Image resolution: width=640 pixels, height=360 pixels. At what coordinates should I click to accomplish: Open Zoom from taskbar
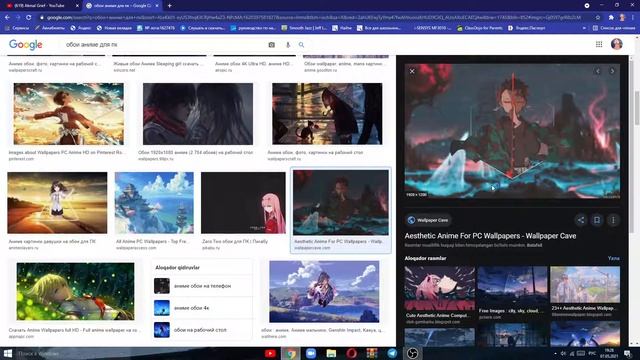pyautogui.click(x=311, y=353)
